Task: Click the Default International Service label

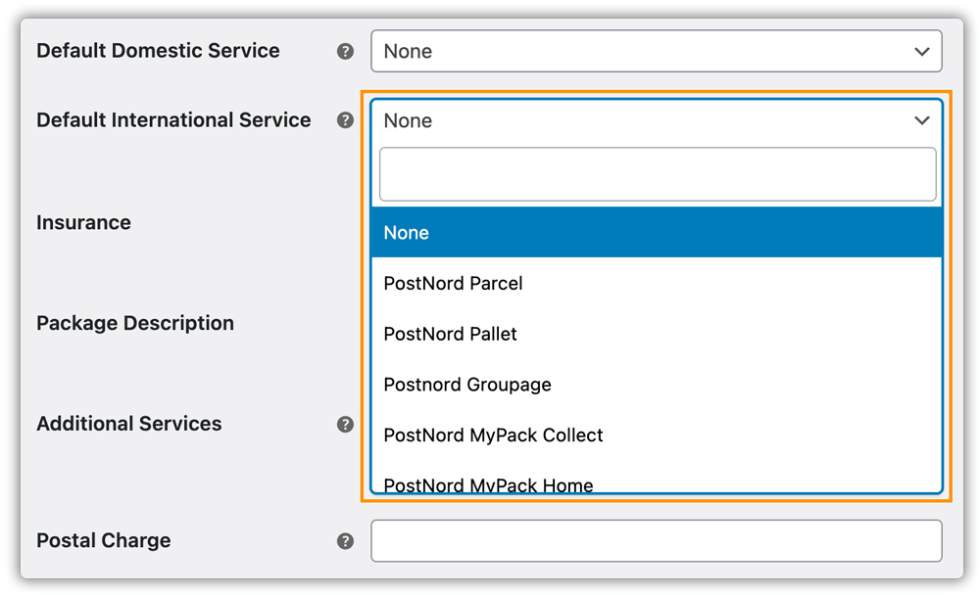Action: tap(174, 120)
